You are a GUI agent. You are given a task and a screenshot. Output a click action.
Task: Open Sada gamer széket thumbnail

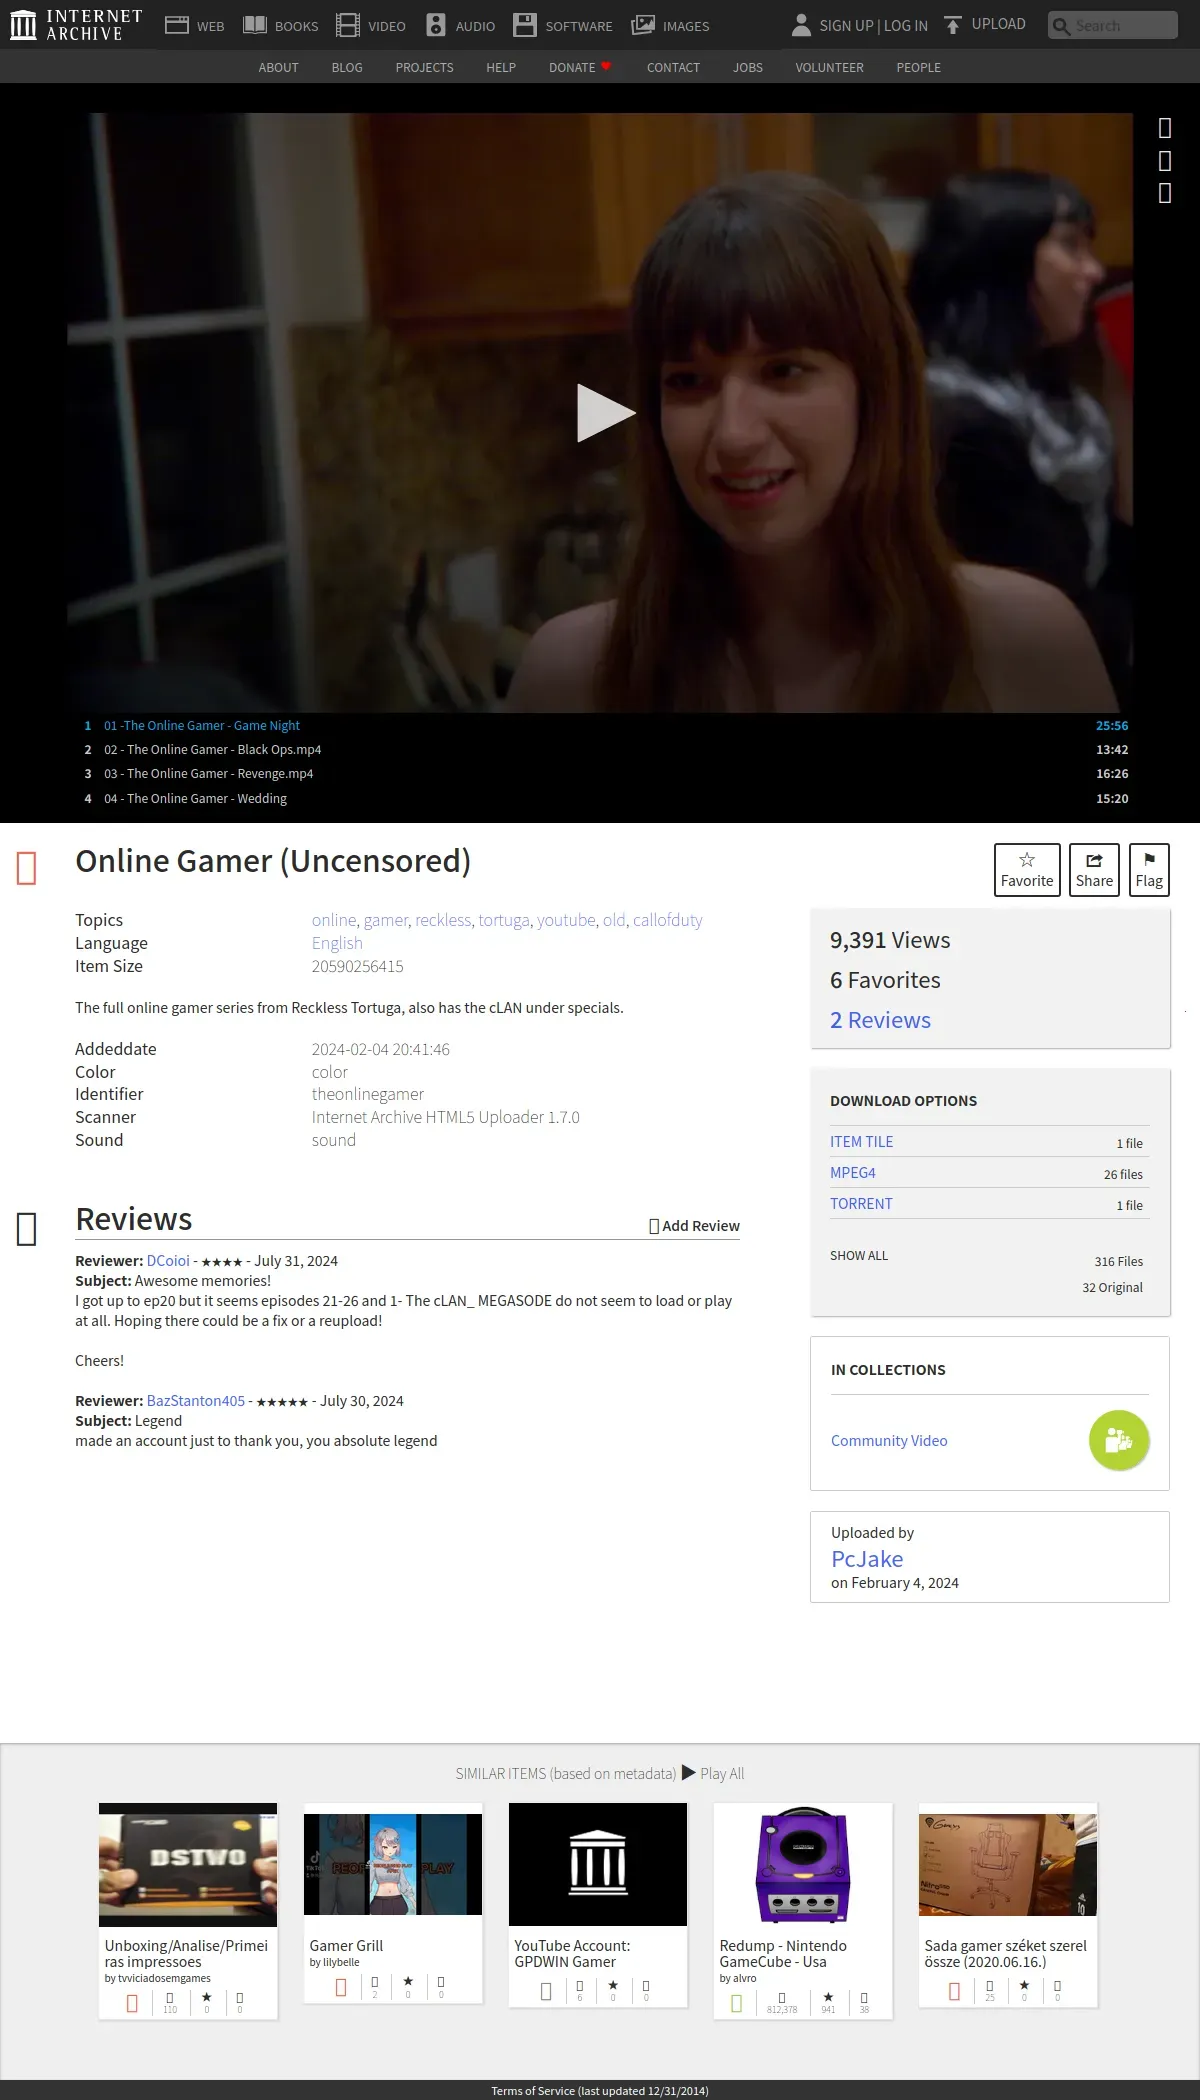[x=1008, y=1864]
